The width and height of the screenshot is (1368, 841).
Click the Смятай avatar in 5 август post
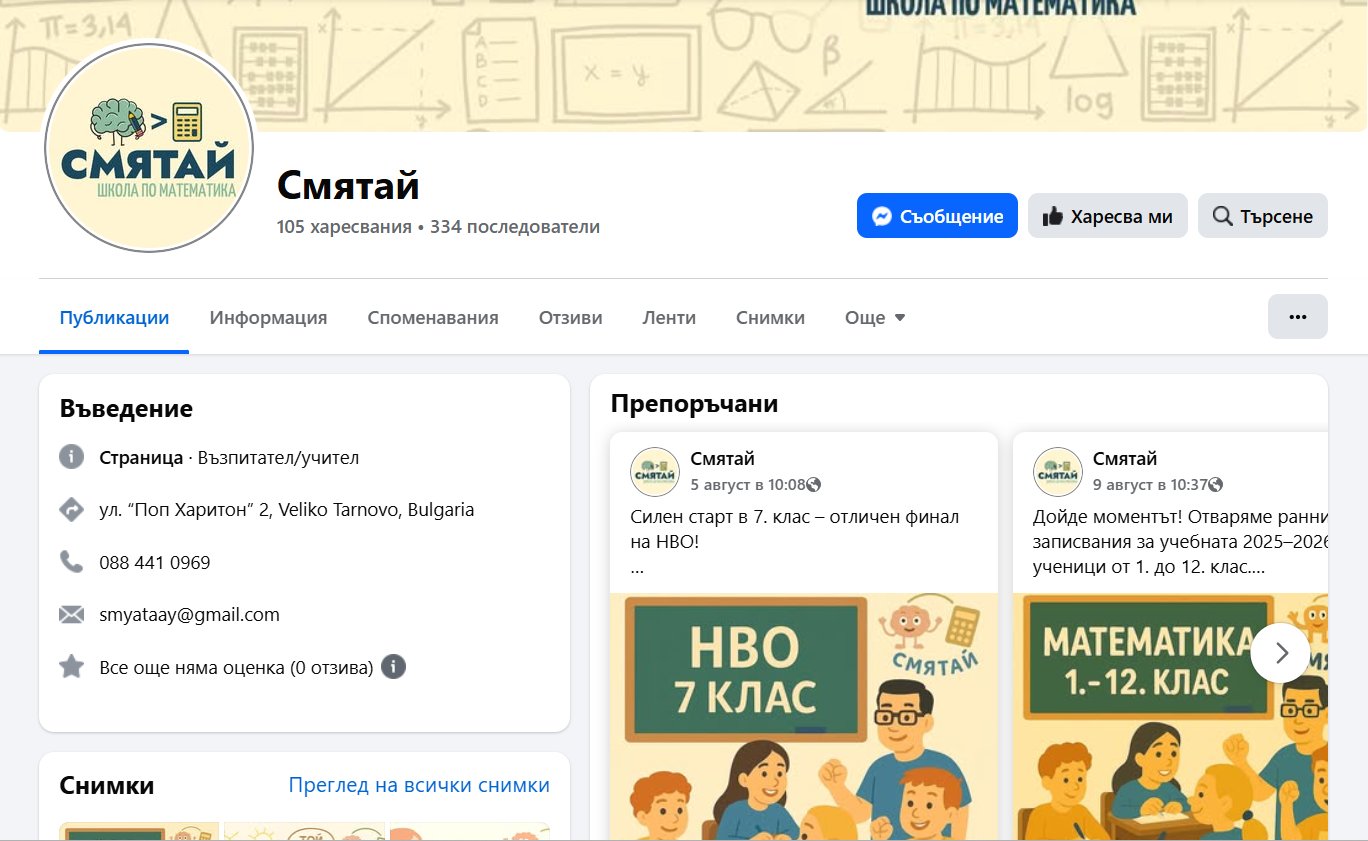pos(655,472)
